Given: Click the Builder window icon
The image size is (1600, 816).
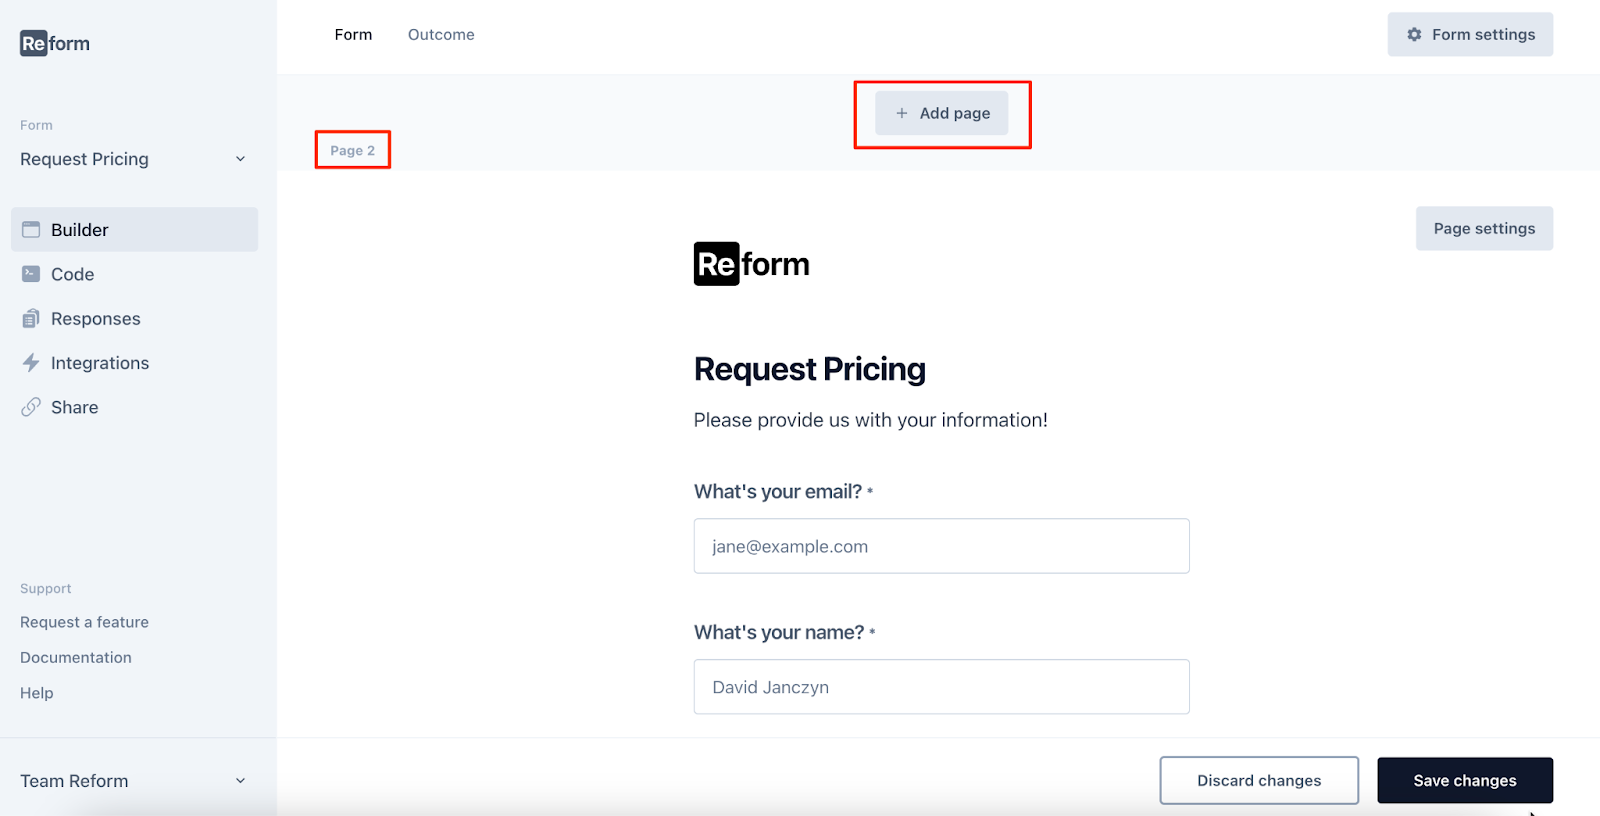Looking at the screenshot, I should (31, 230).
